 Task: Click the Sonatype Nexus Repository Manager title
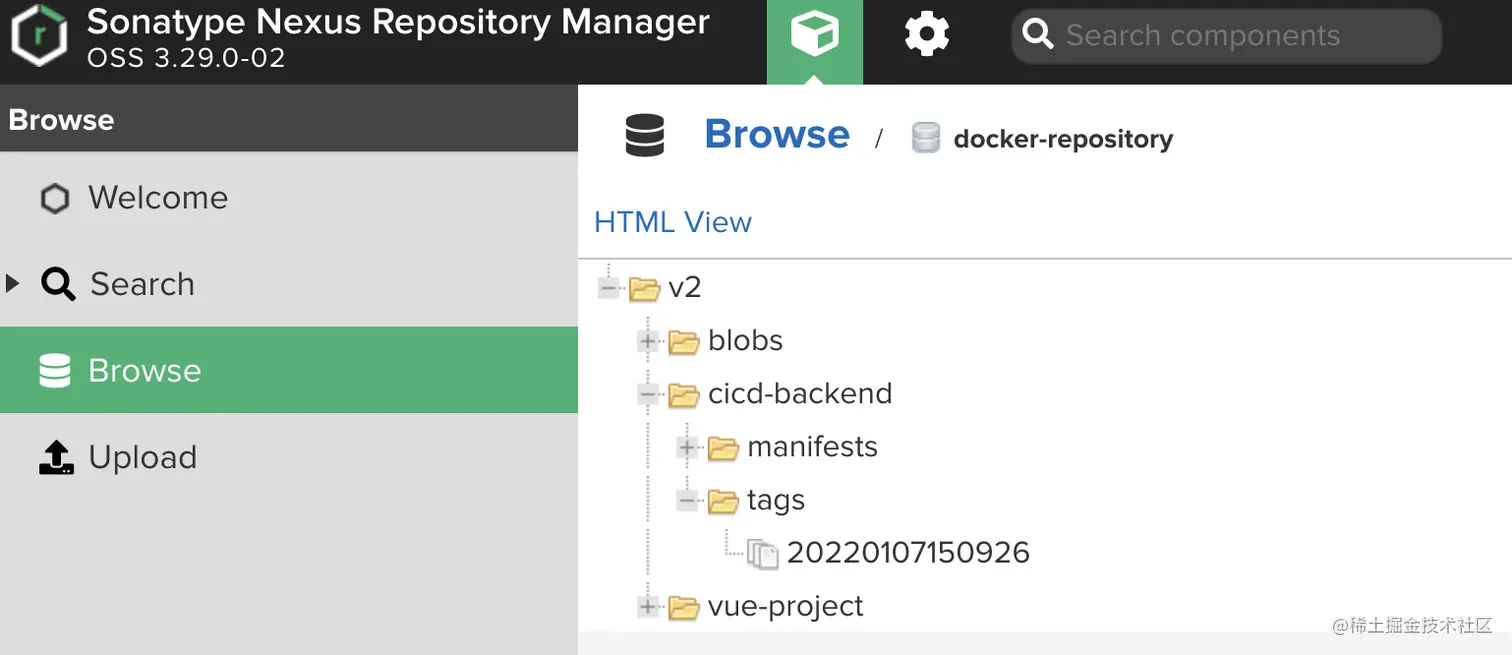tap(398, 22)
